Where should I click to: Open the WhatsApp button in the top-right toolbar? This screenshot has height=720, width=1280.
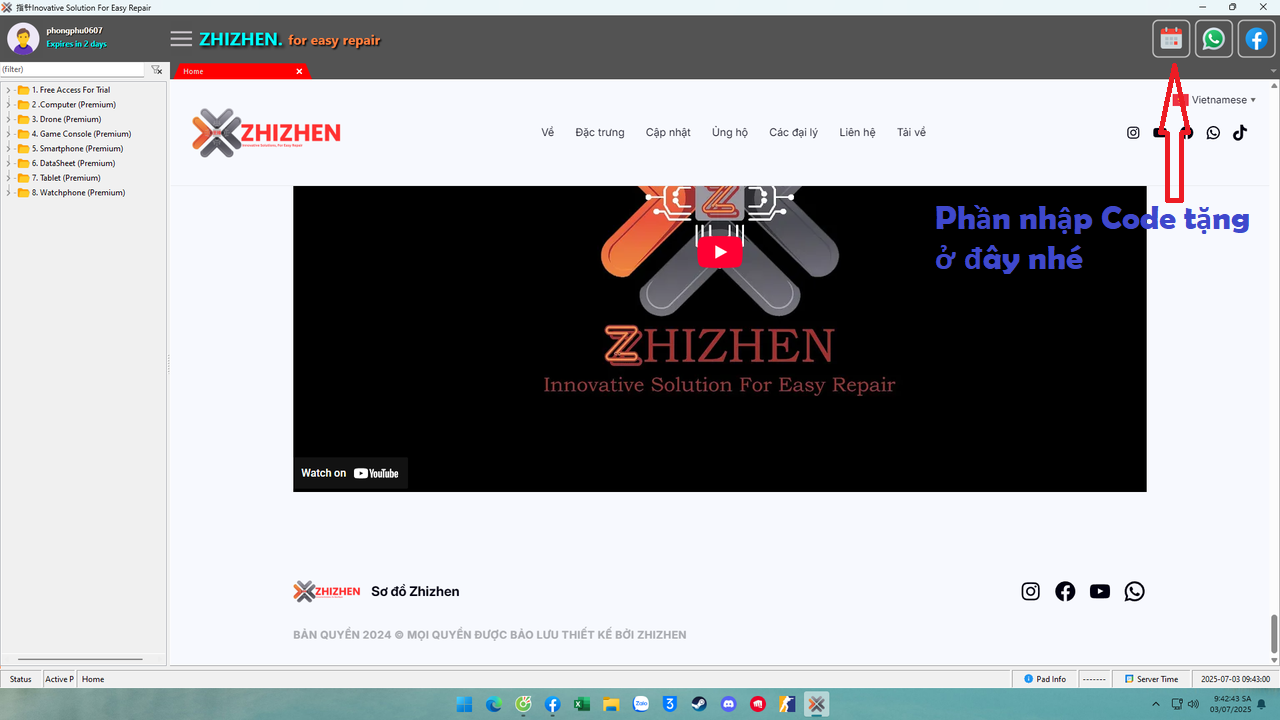click(x=1213, y=39)
